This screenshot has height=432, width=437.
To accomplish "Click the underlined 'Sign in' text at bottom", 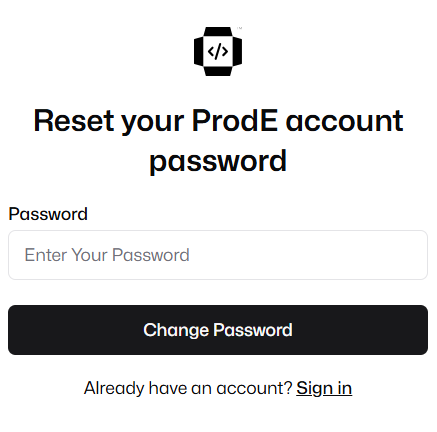I will 324,388.
